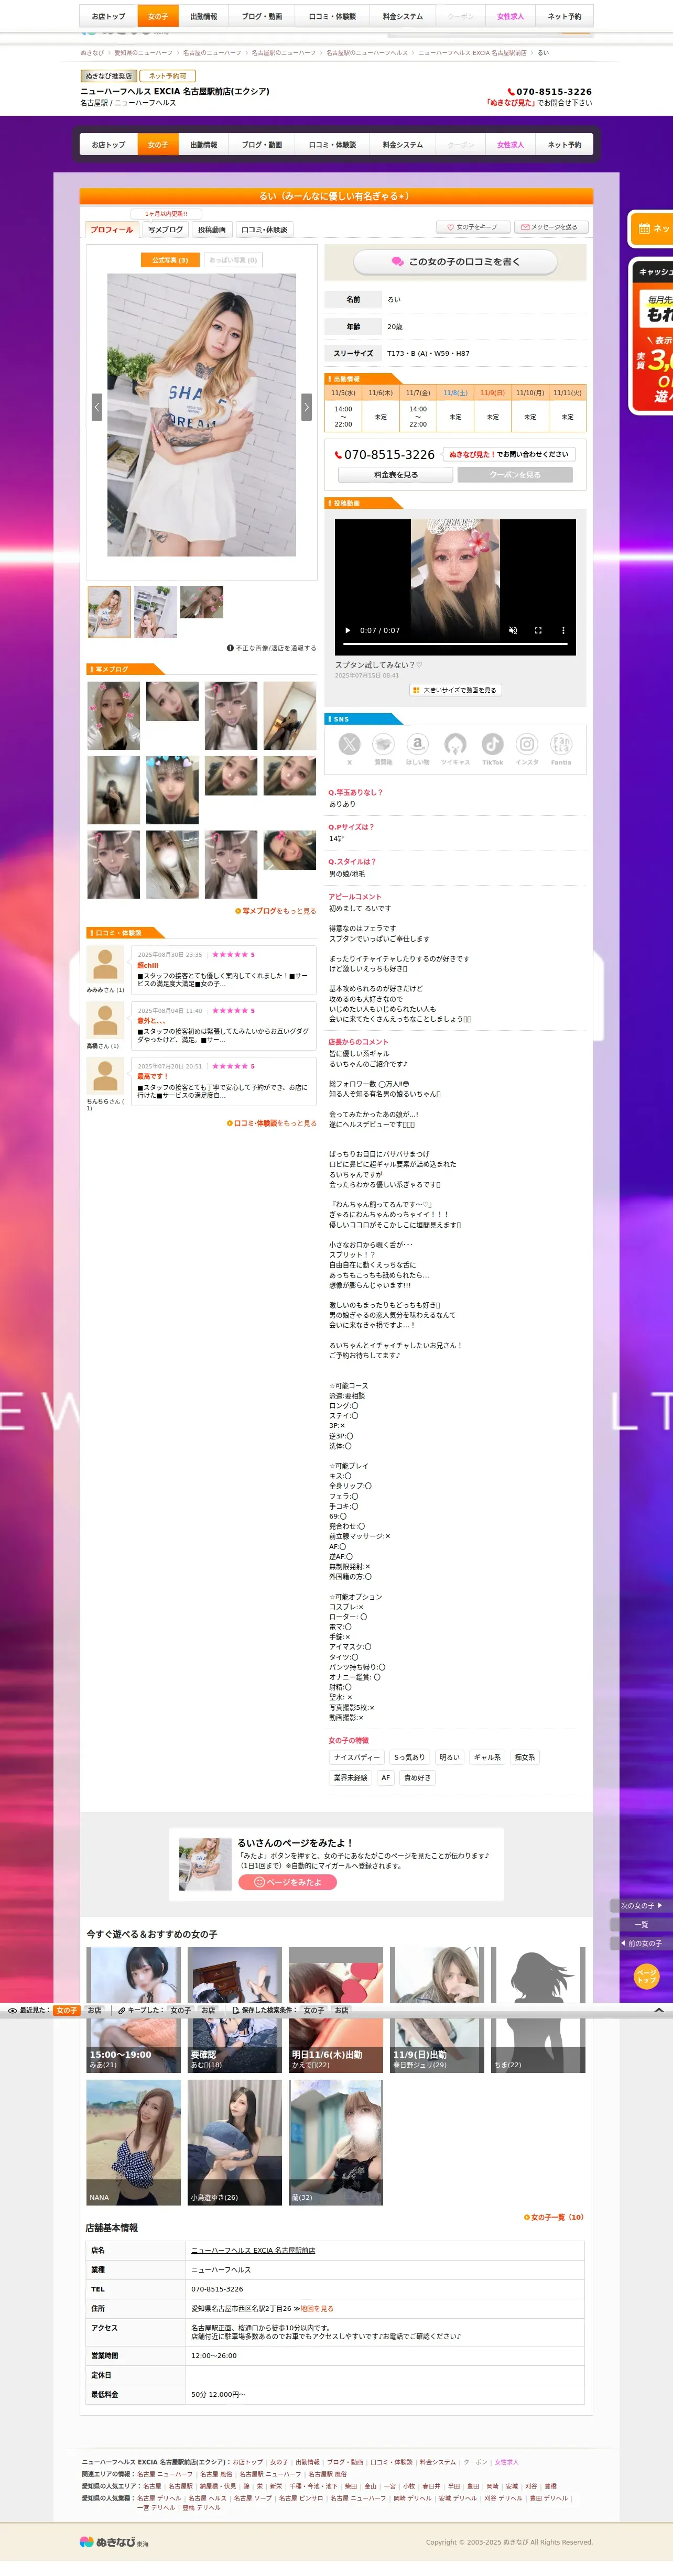
Task: Click the ギャル系 trait tag
Action: pyautogui.click(x=487, y=1757)
